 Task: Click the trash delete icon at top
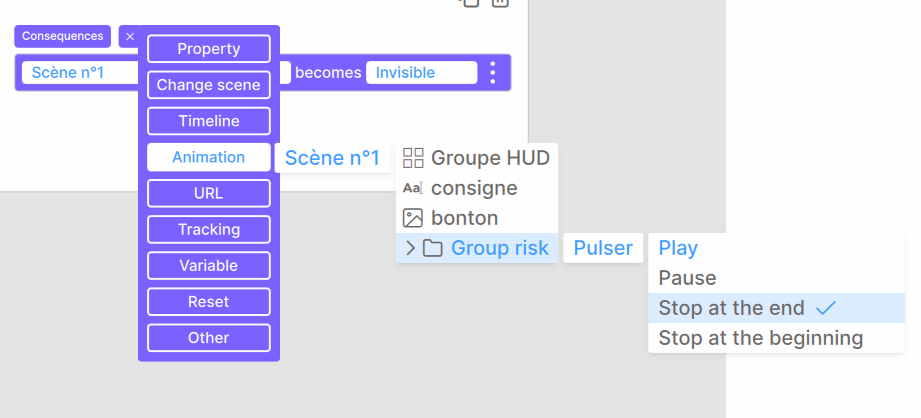[500, 3]
